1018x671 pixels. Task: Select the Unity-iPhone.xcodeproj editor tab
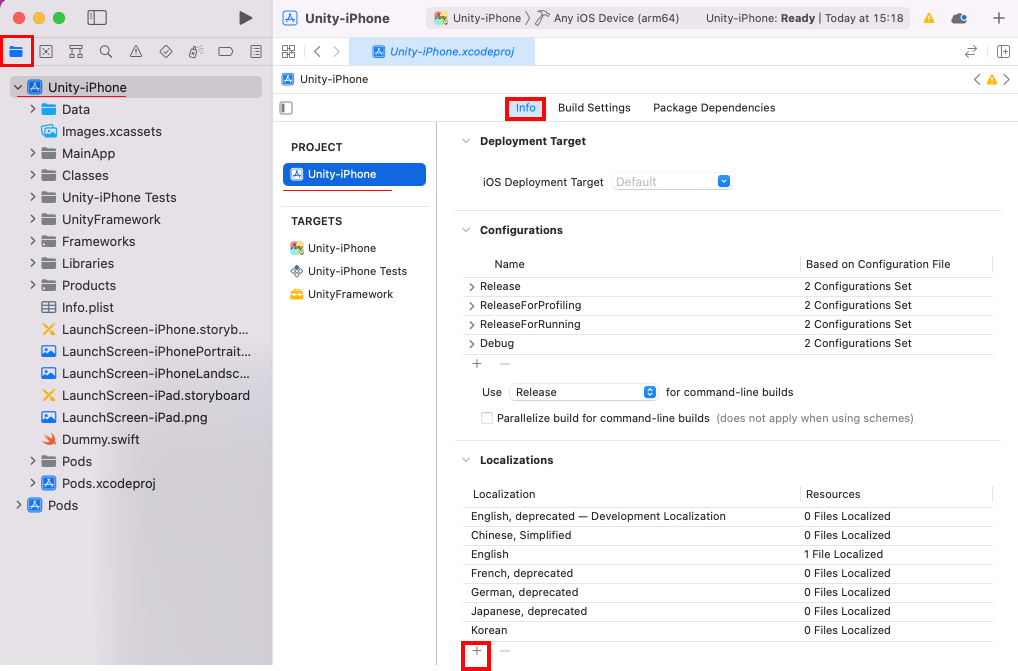(442, 51)
